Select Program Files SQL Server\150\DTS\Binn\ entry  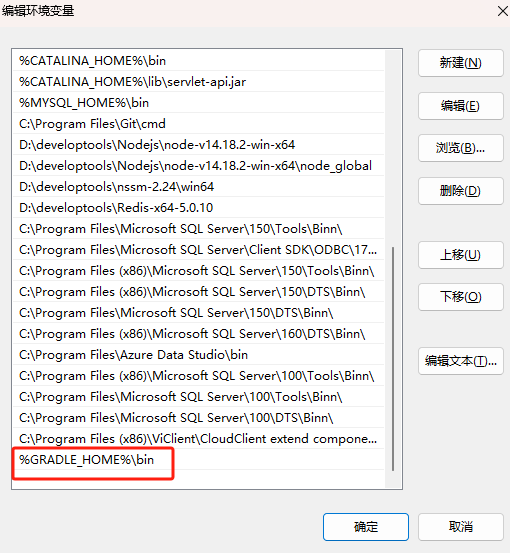[199, 312]
